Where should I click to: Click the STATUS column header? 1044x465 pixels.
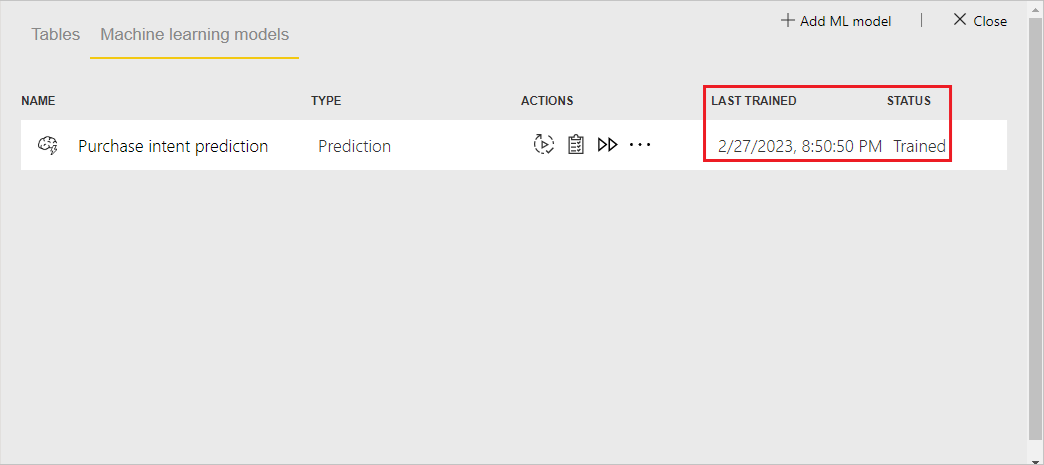click(x=909, y=101)
